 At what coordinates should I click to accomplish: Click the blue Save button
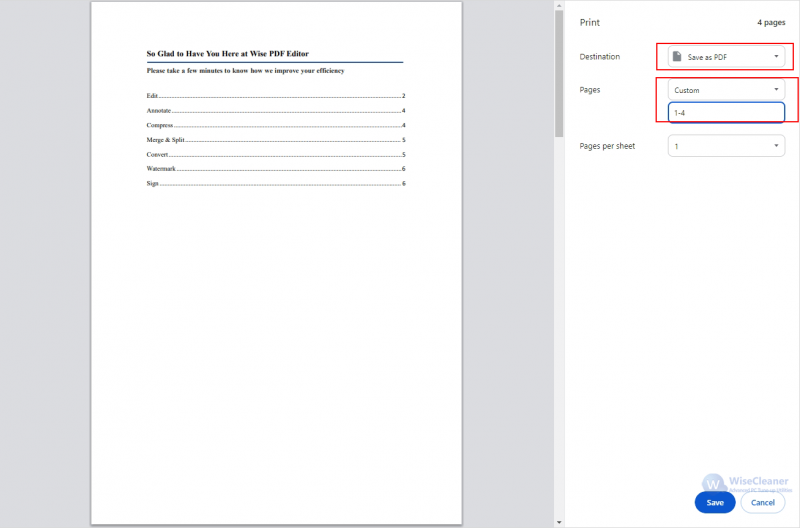click(715, 502)
